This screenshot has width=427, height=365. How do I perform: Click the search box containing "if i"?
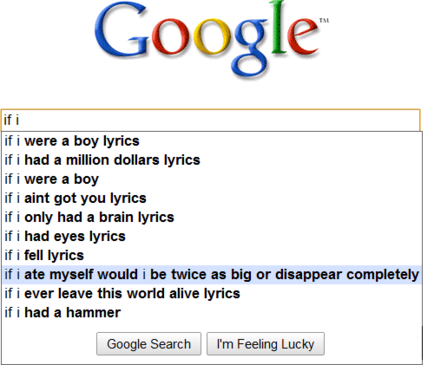tap(210, 120)
